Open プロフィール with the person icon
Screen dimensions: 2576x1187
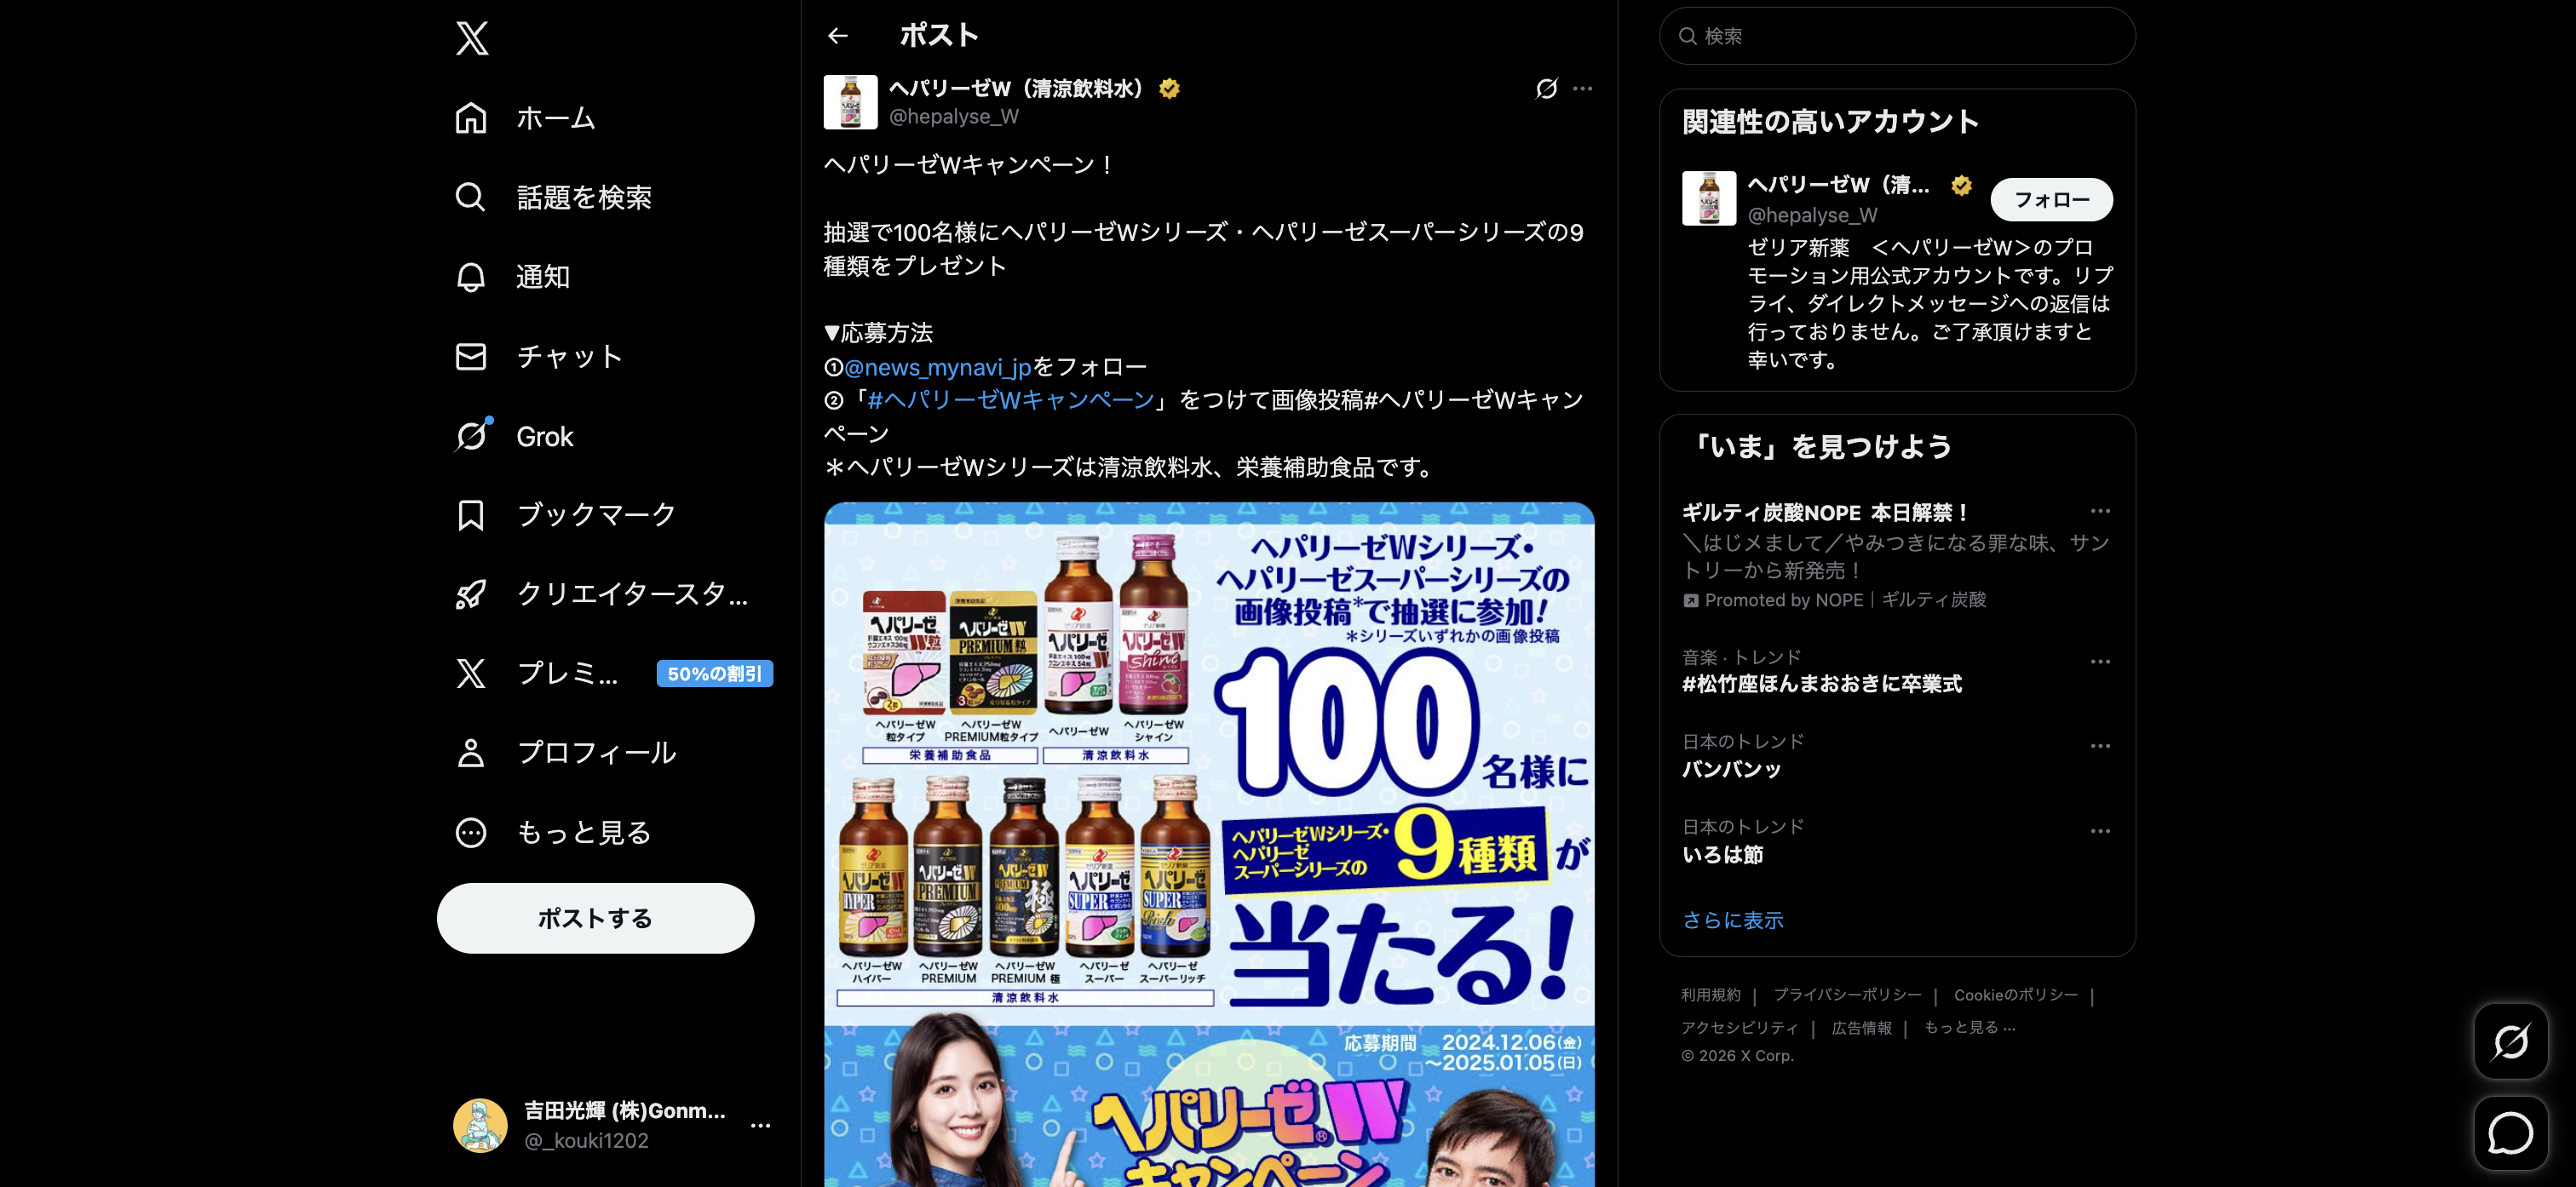click(471, 752)
